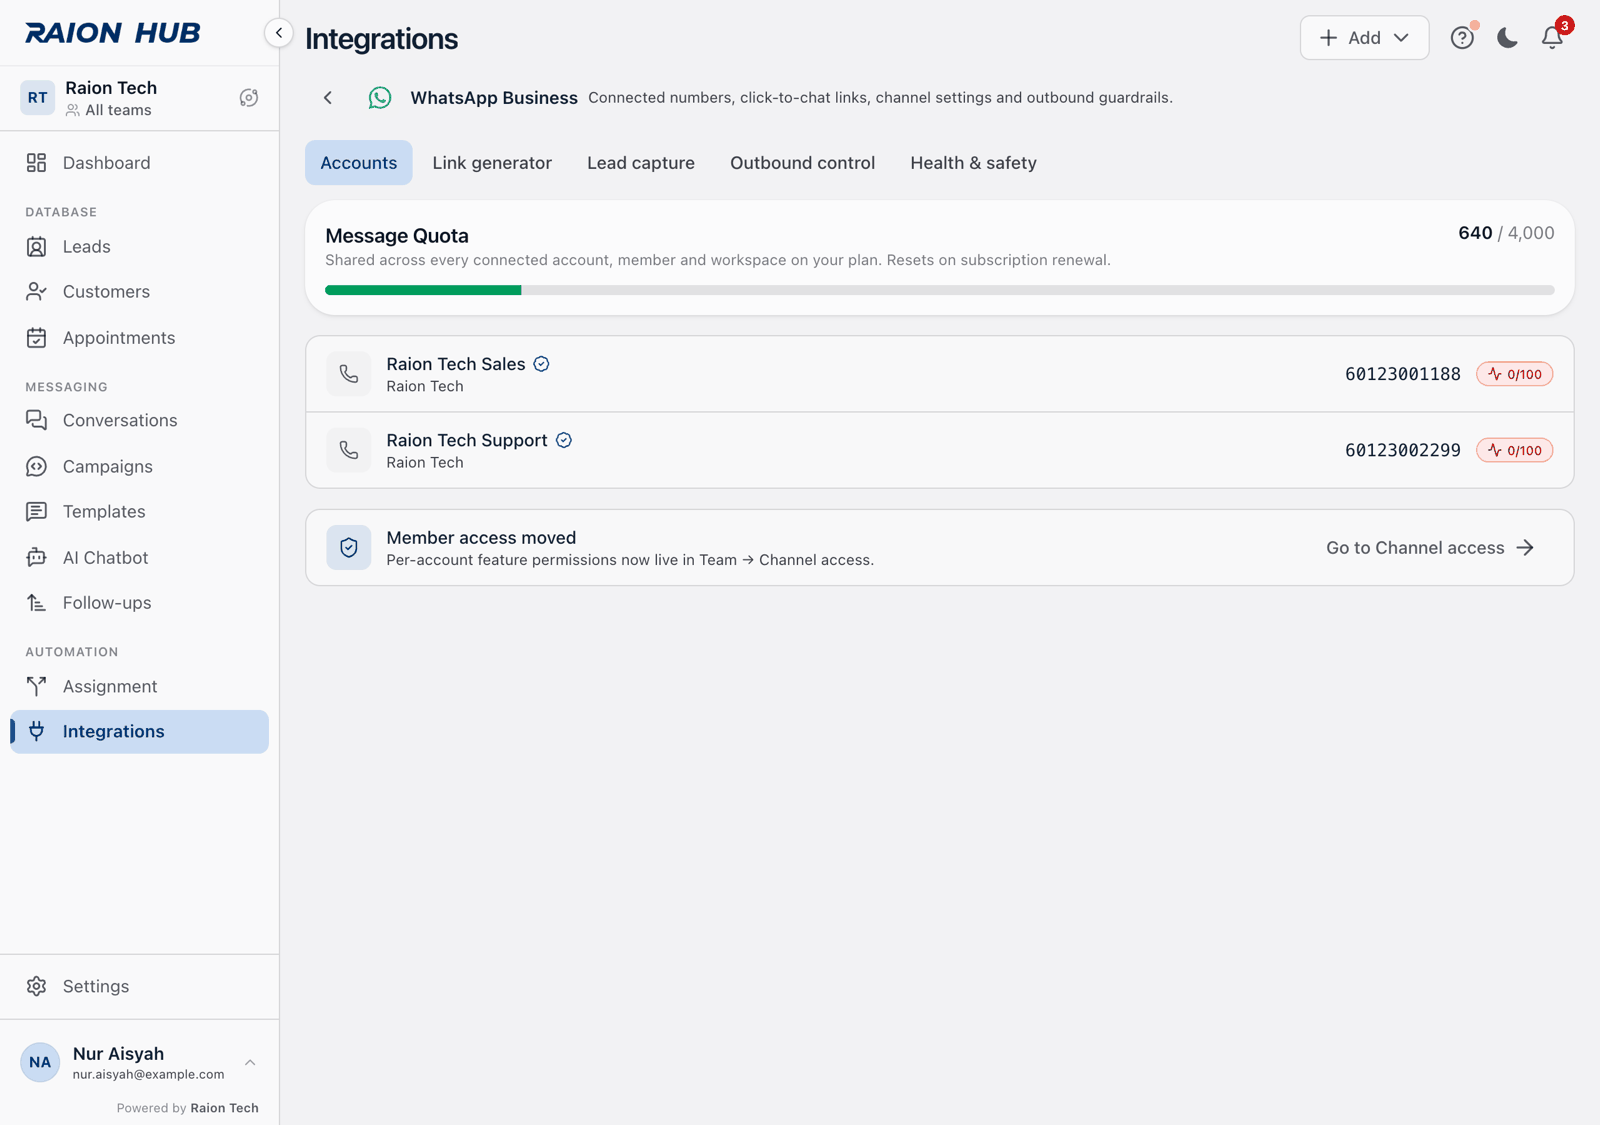Follow the Go to Channel access link

pos(1430,548)
